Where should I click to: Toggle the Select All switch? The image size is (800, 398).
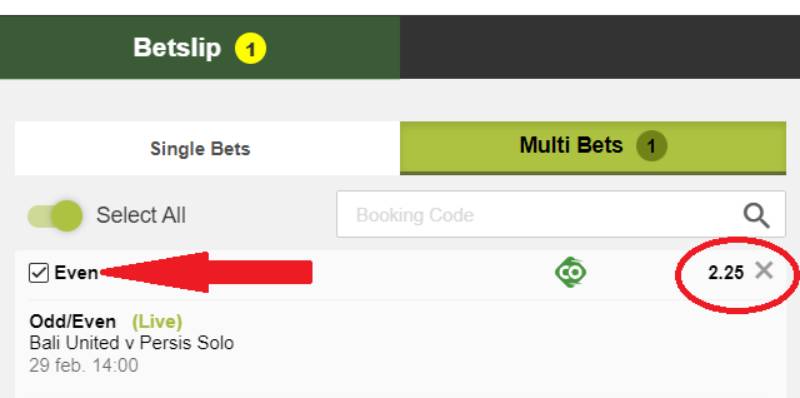click(x=55, y=216)
